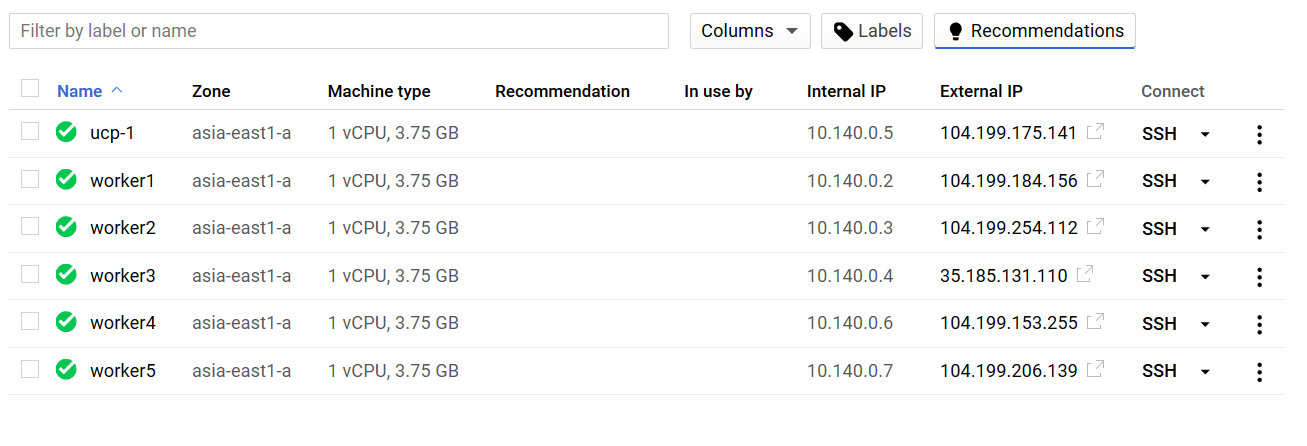Image resolution: width=1307 pixels, height=446 pixels.
Task: Click the Labels button
Action: tap(871, 31)
